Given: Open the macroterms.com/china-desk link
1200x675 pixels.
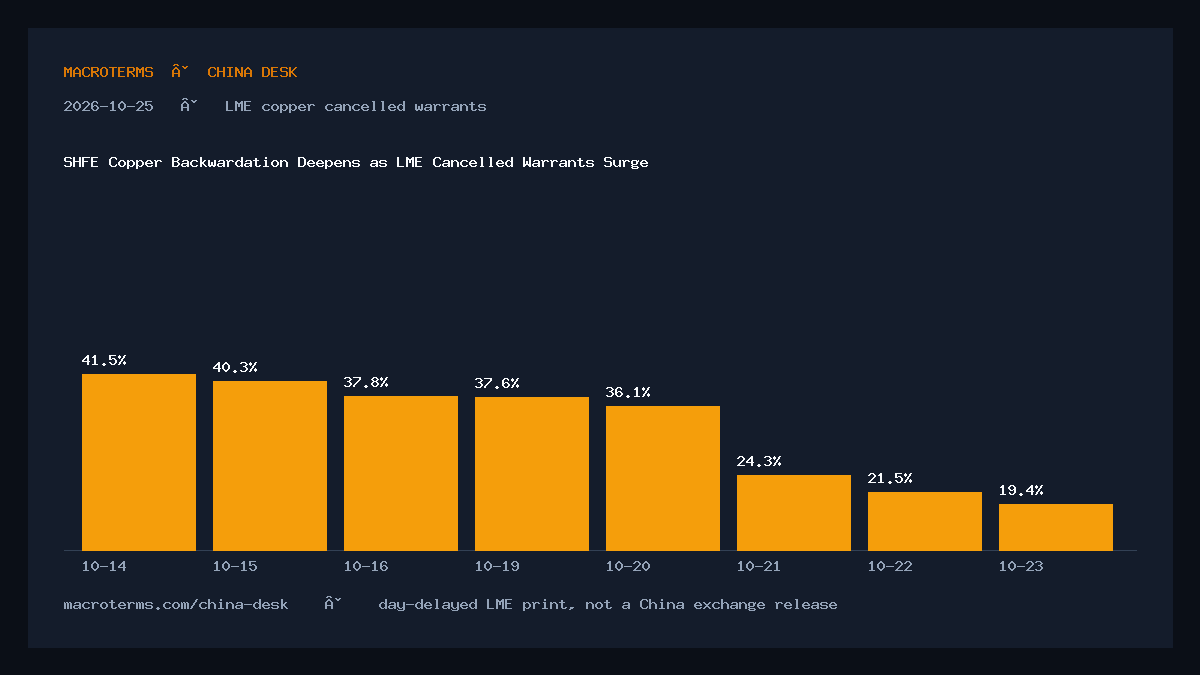Looking at the screenshot, I should pos(176,604).
